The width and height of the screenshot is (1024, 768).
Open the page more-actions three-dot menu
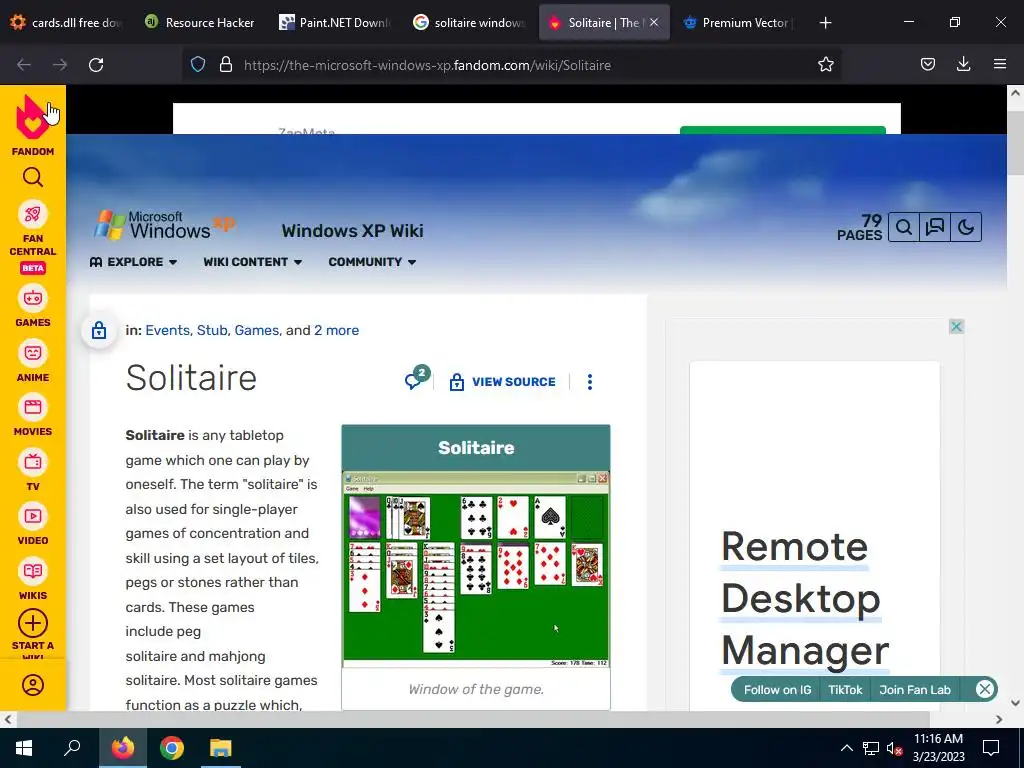[590, 382]
